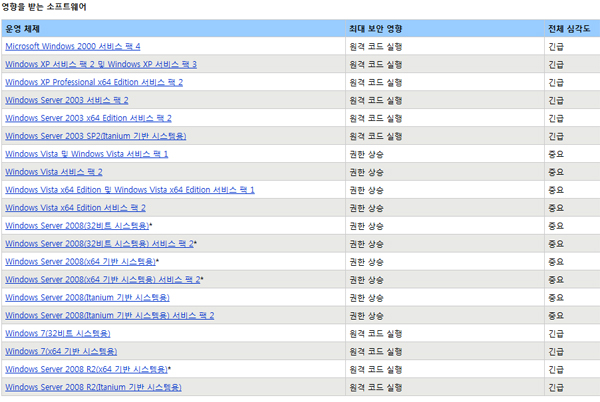Select 긴급 severity in Windows 7(32비트) row
Image resolution: width=600 pixels, height=402 pixels.
click(x=556, y=334)
